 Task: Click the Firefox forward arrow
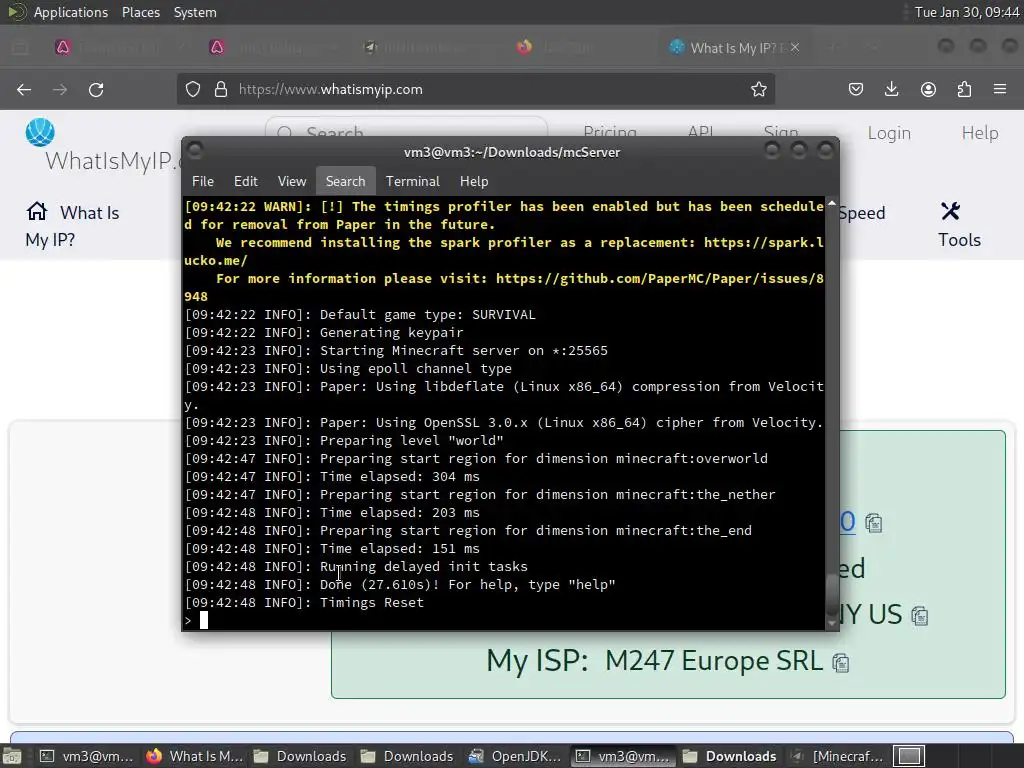click(x=60, y=89)
